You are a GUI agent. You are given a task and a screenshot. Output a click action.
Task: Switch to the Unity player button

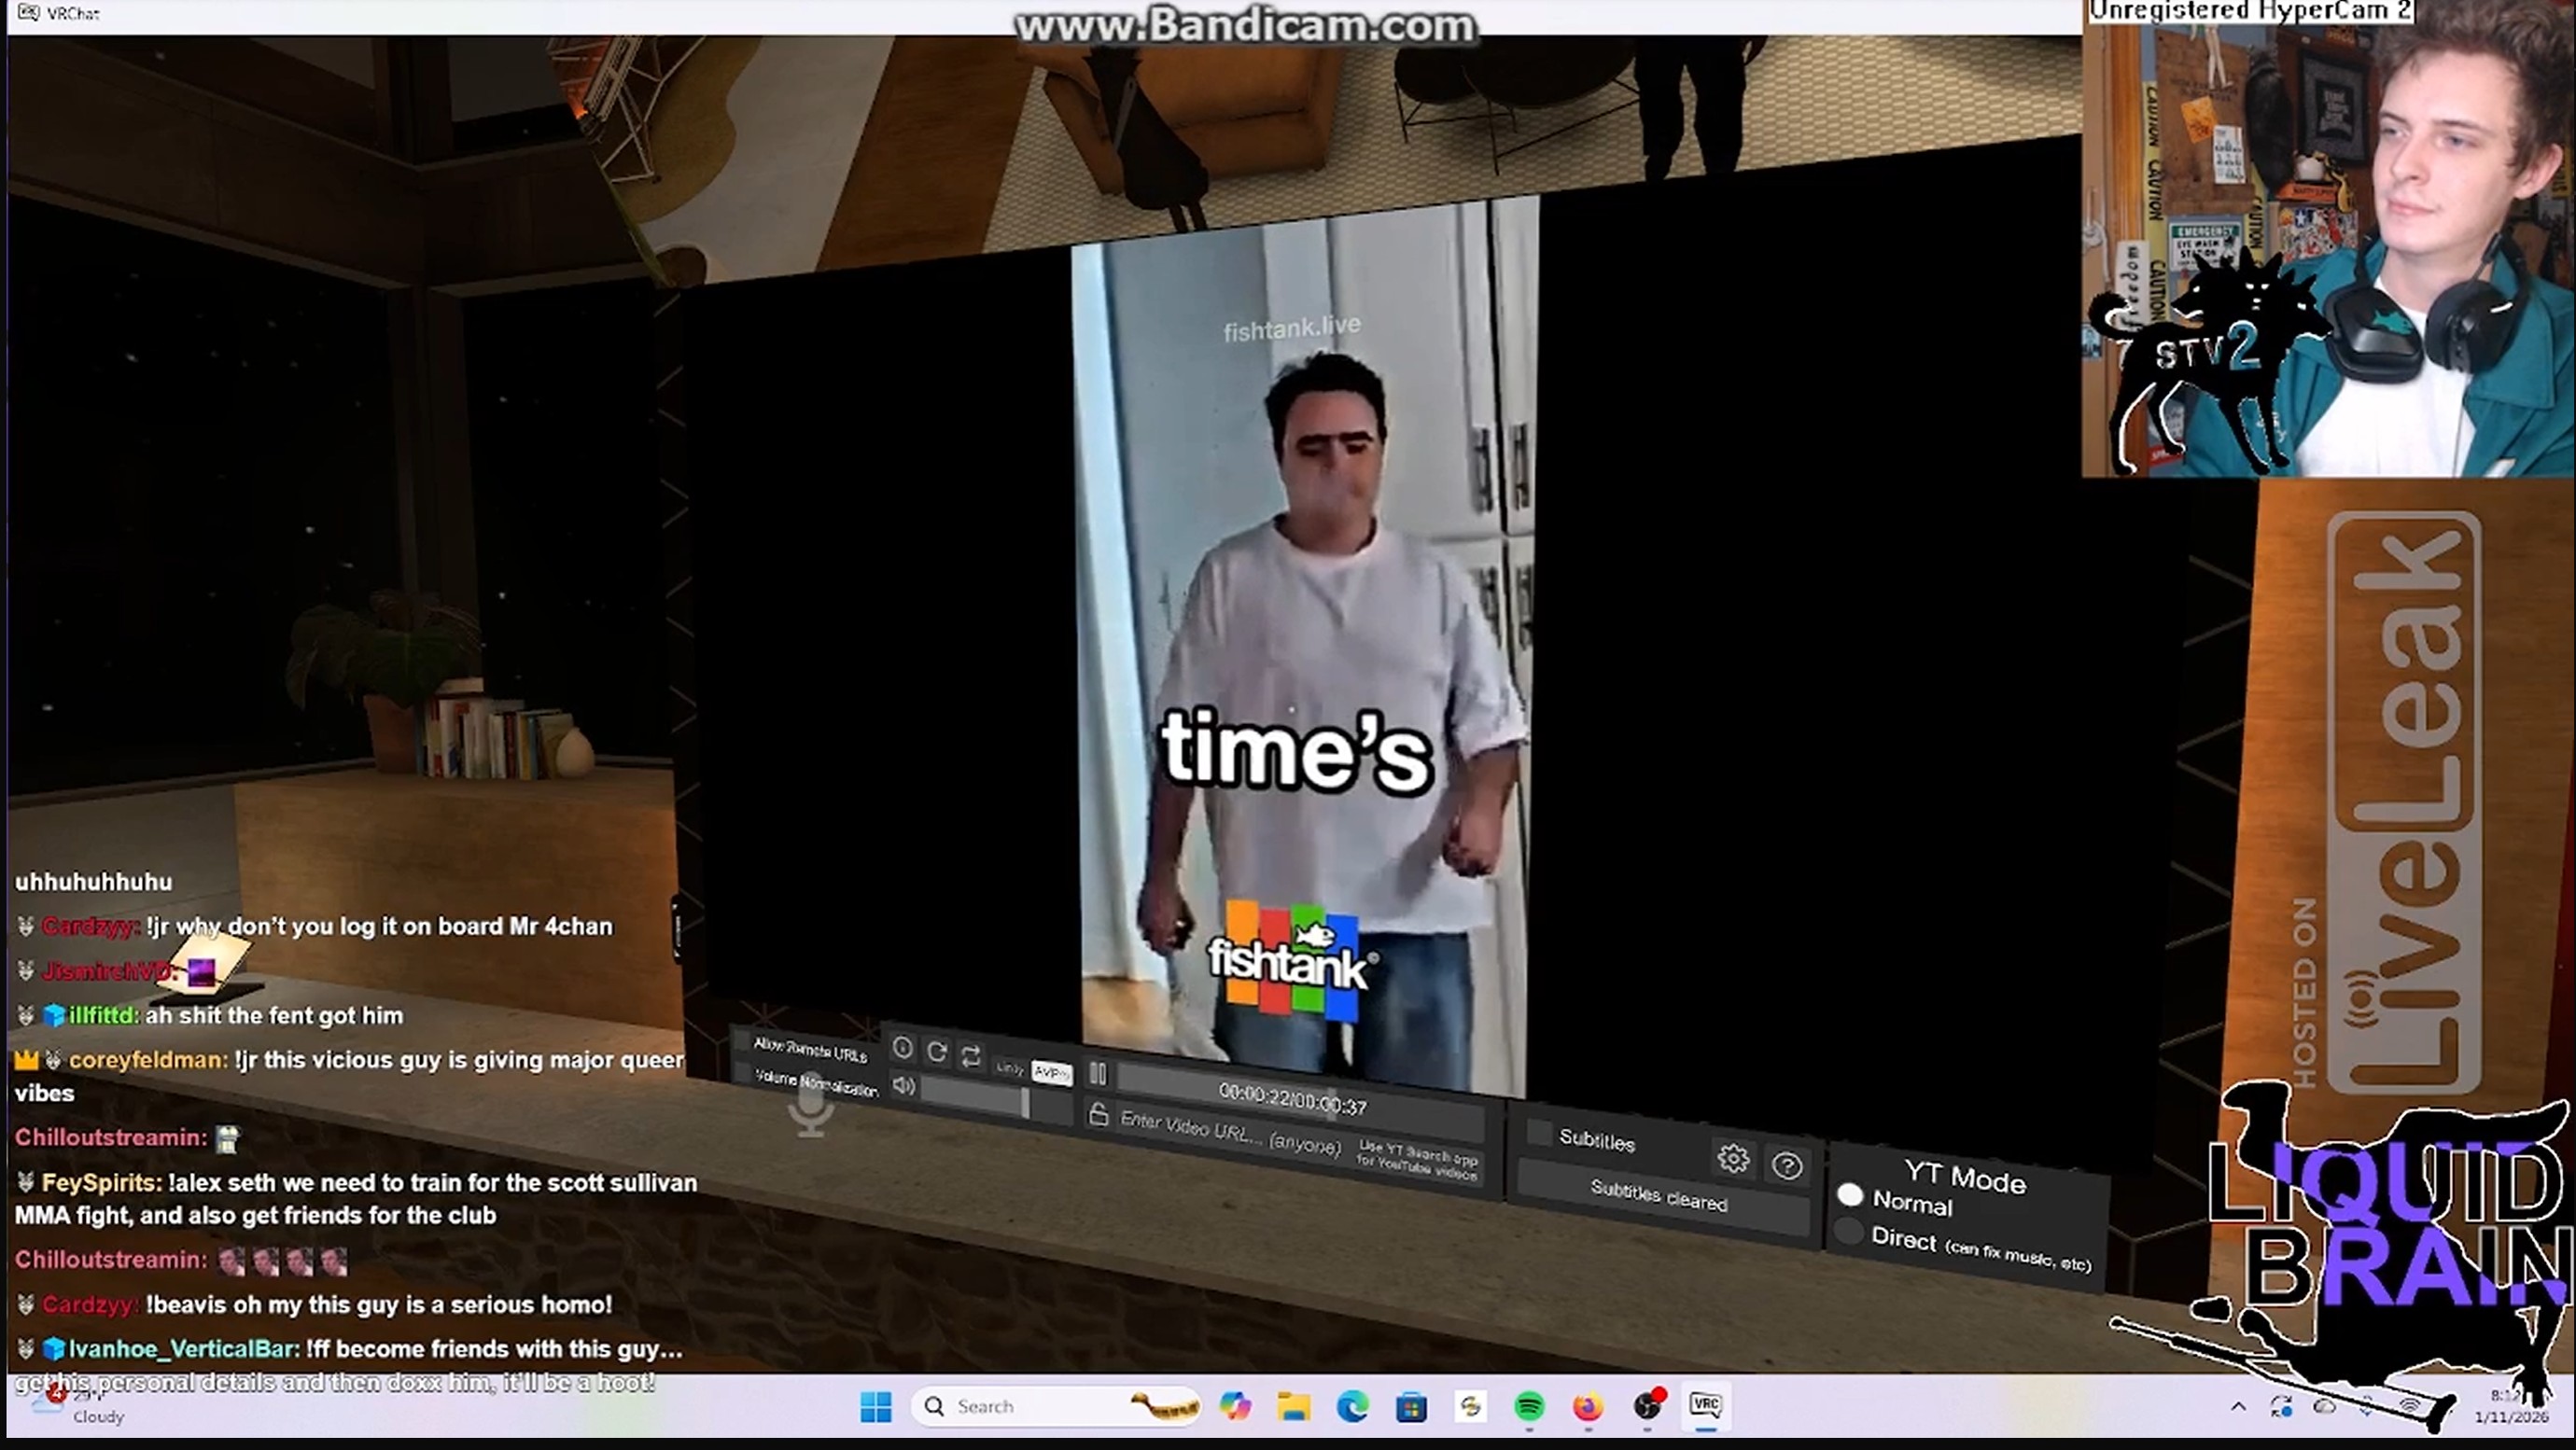(1009, 1068)
